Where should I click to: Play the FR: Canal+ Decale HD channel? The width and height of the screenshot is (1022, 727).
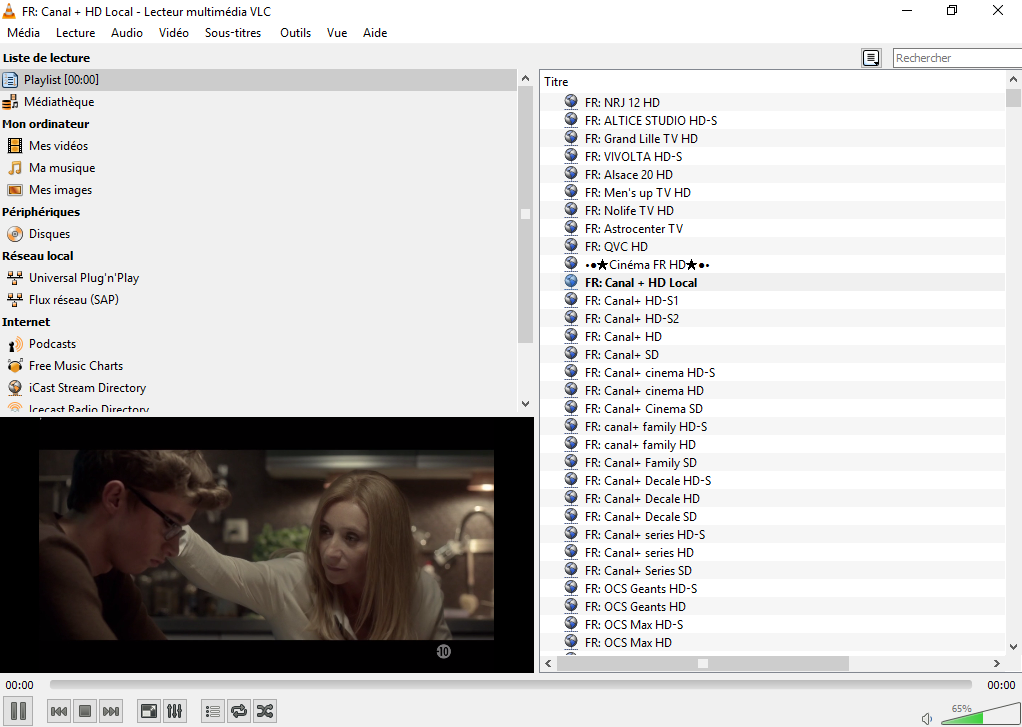click(x=641, y=498)
